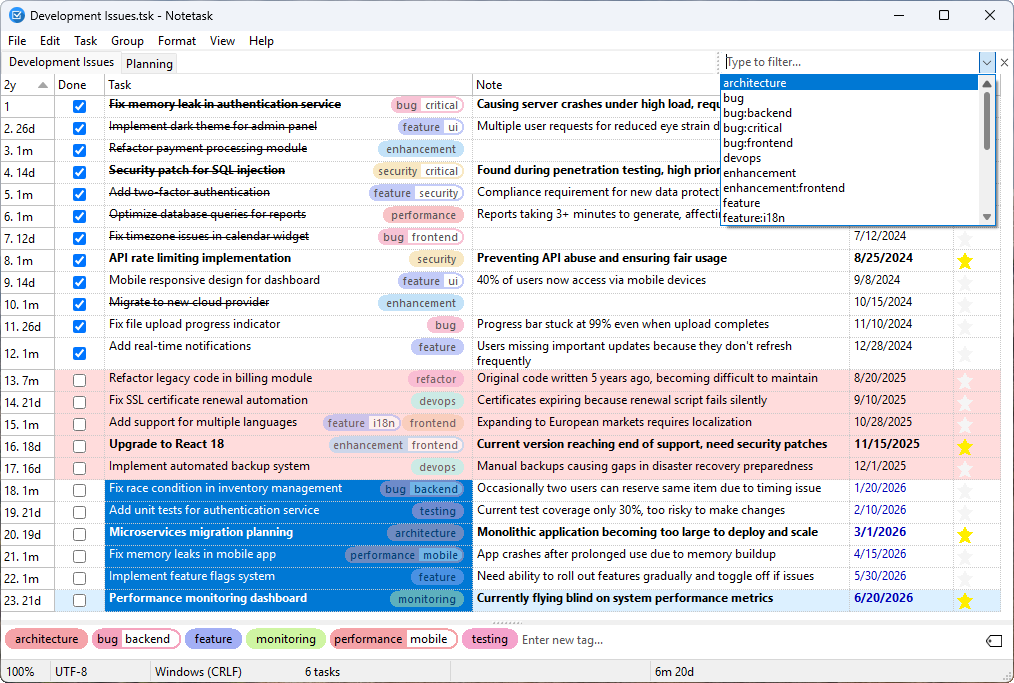
Task: Star the Fix memory leaks in mobile app task
Action: tap(964, 554)
